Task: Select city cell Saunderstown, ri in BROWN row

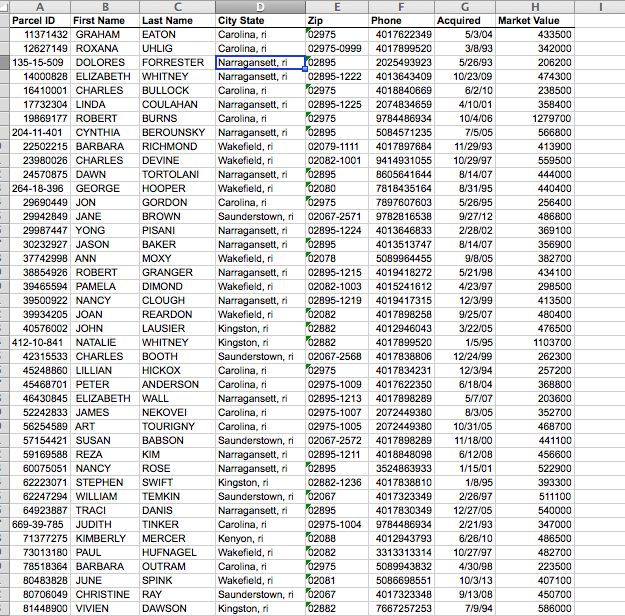Action: click(x=260, y=216)
